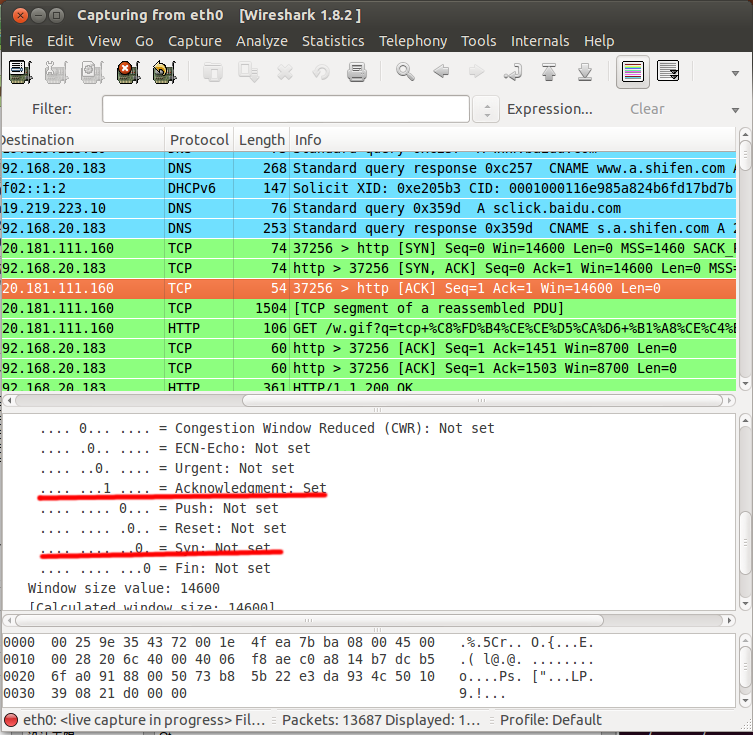Screen dimensions: 753x735
Task: Click the Expression... button
Action: click(550, 109)
